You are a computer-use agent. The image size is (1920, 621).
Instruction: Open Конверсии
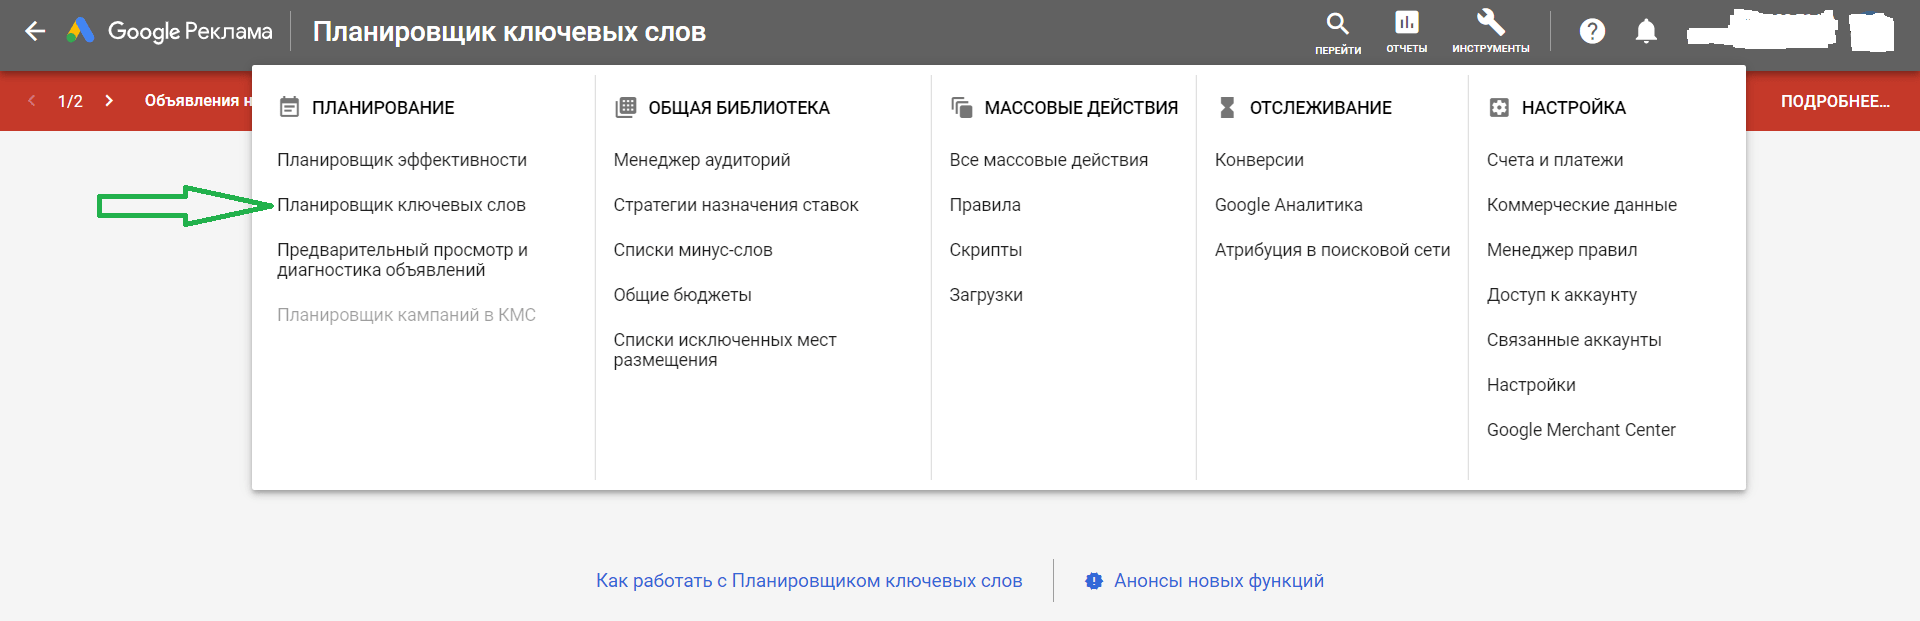coord(1259,160)
